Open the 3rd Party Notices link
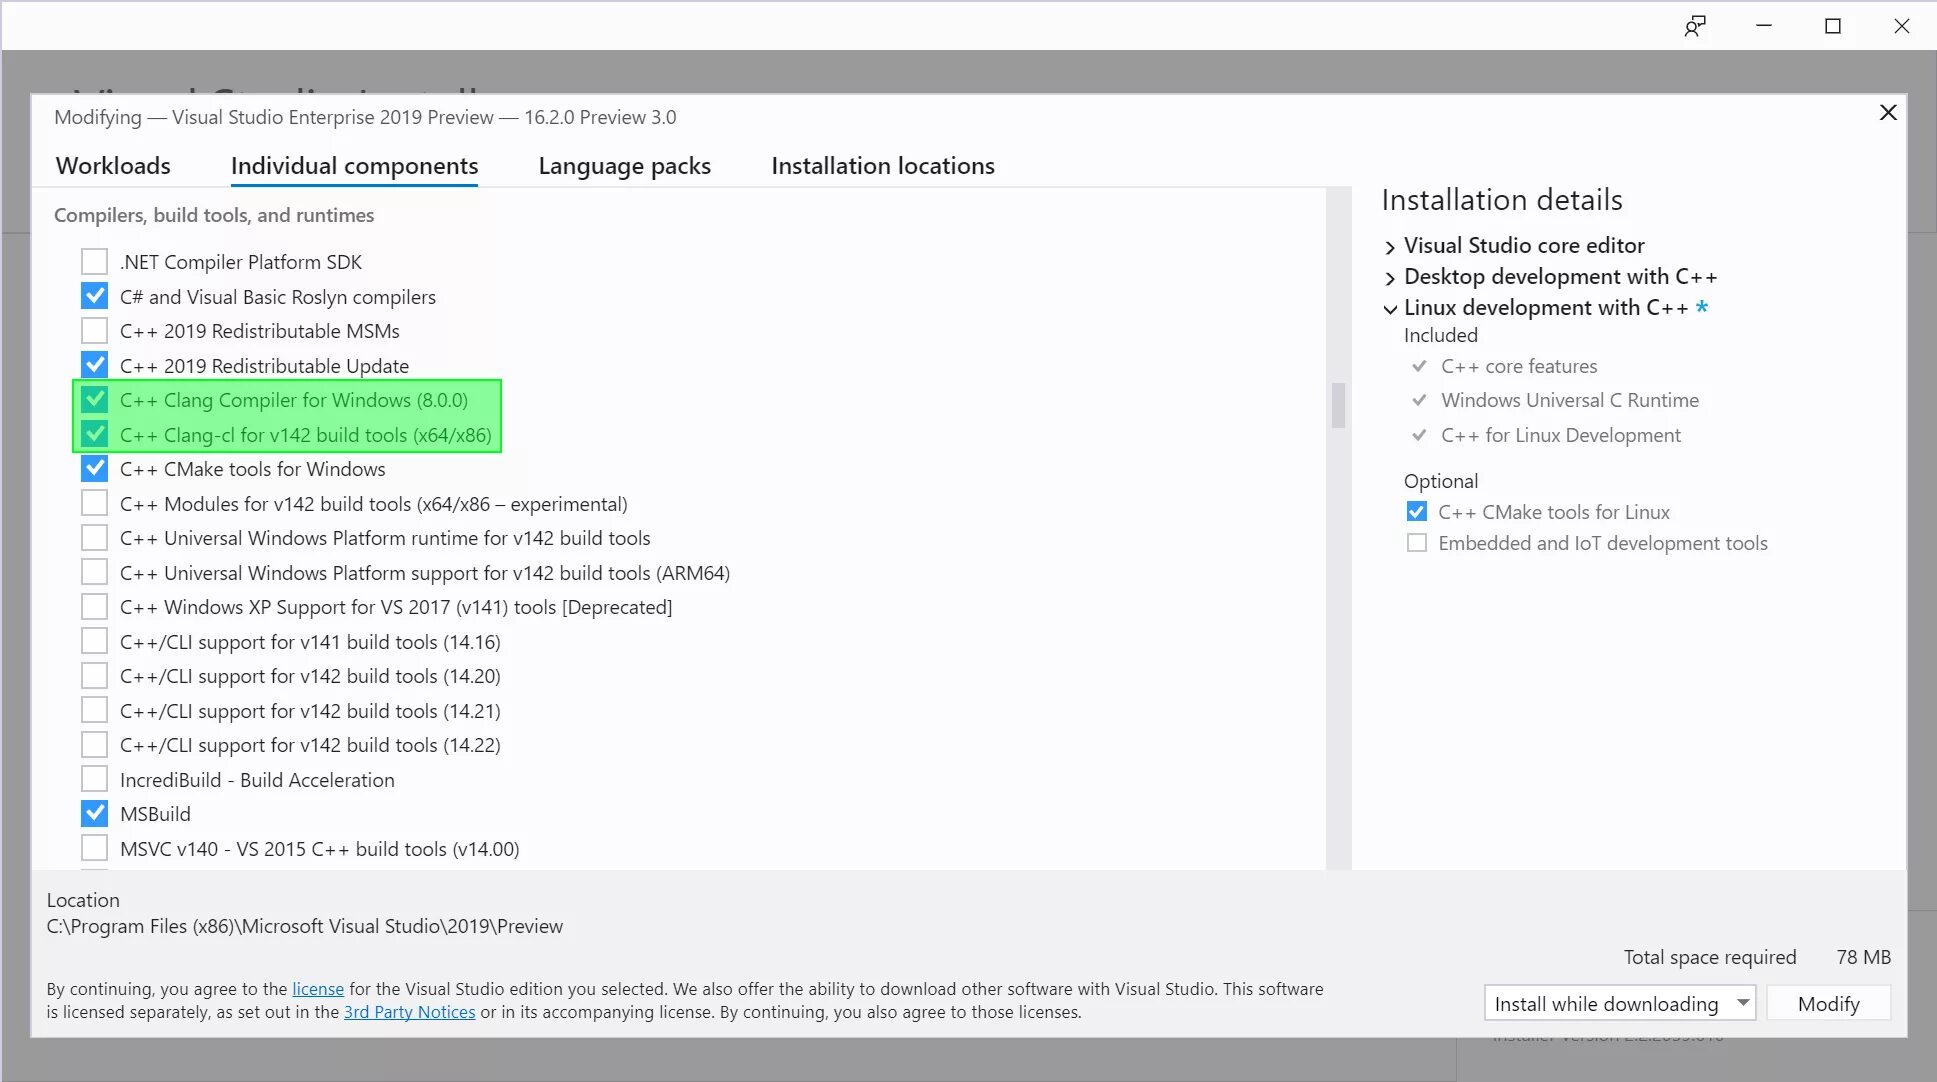 click(409, 1012)
